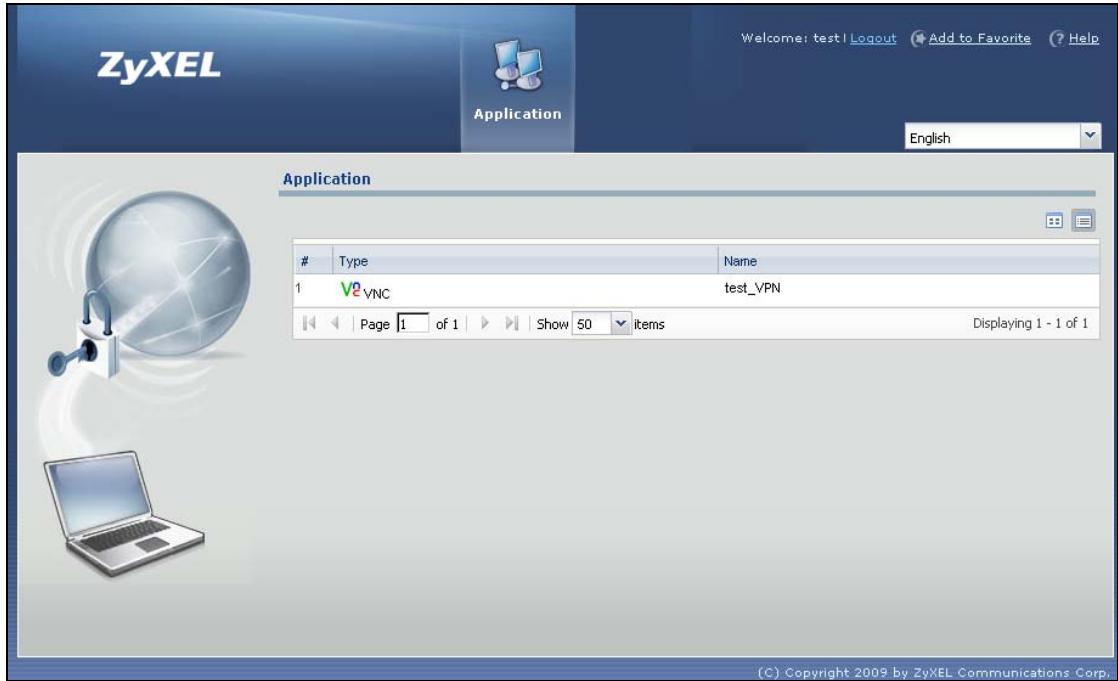Go to the last page
The width and height of the screenshot is (1118, 681).
click(511, 323)
